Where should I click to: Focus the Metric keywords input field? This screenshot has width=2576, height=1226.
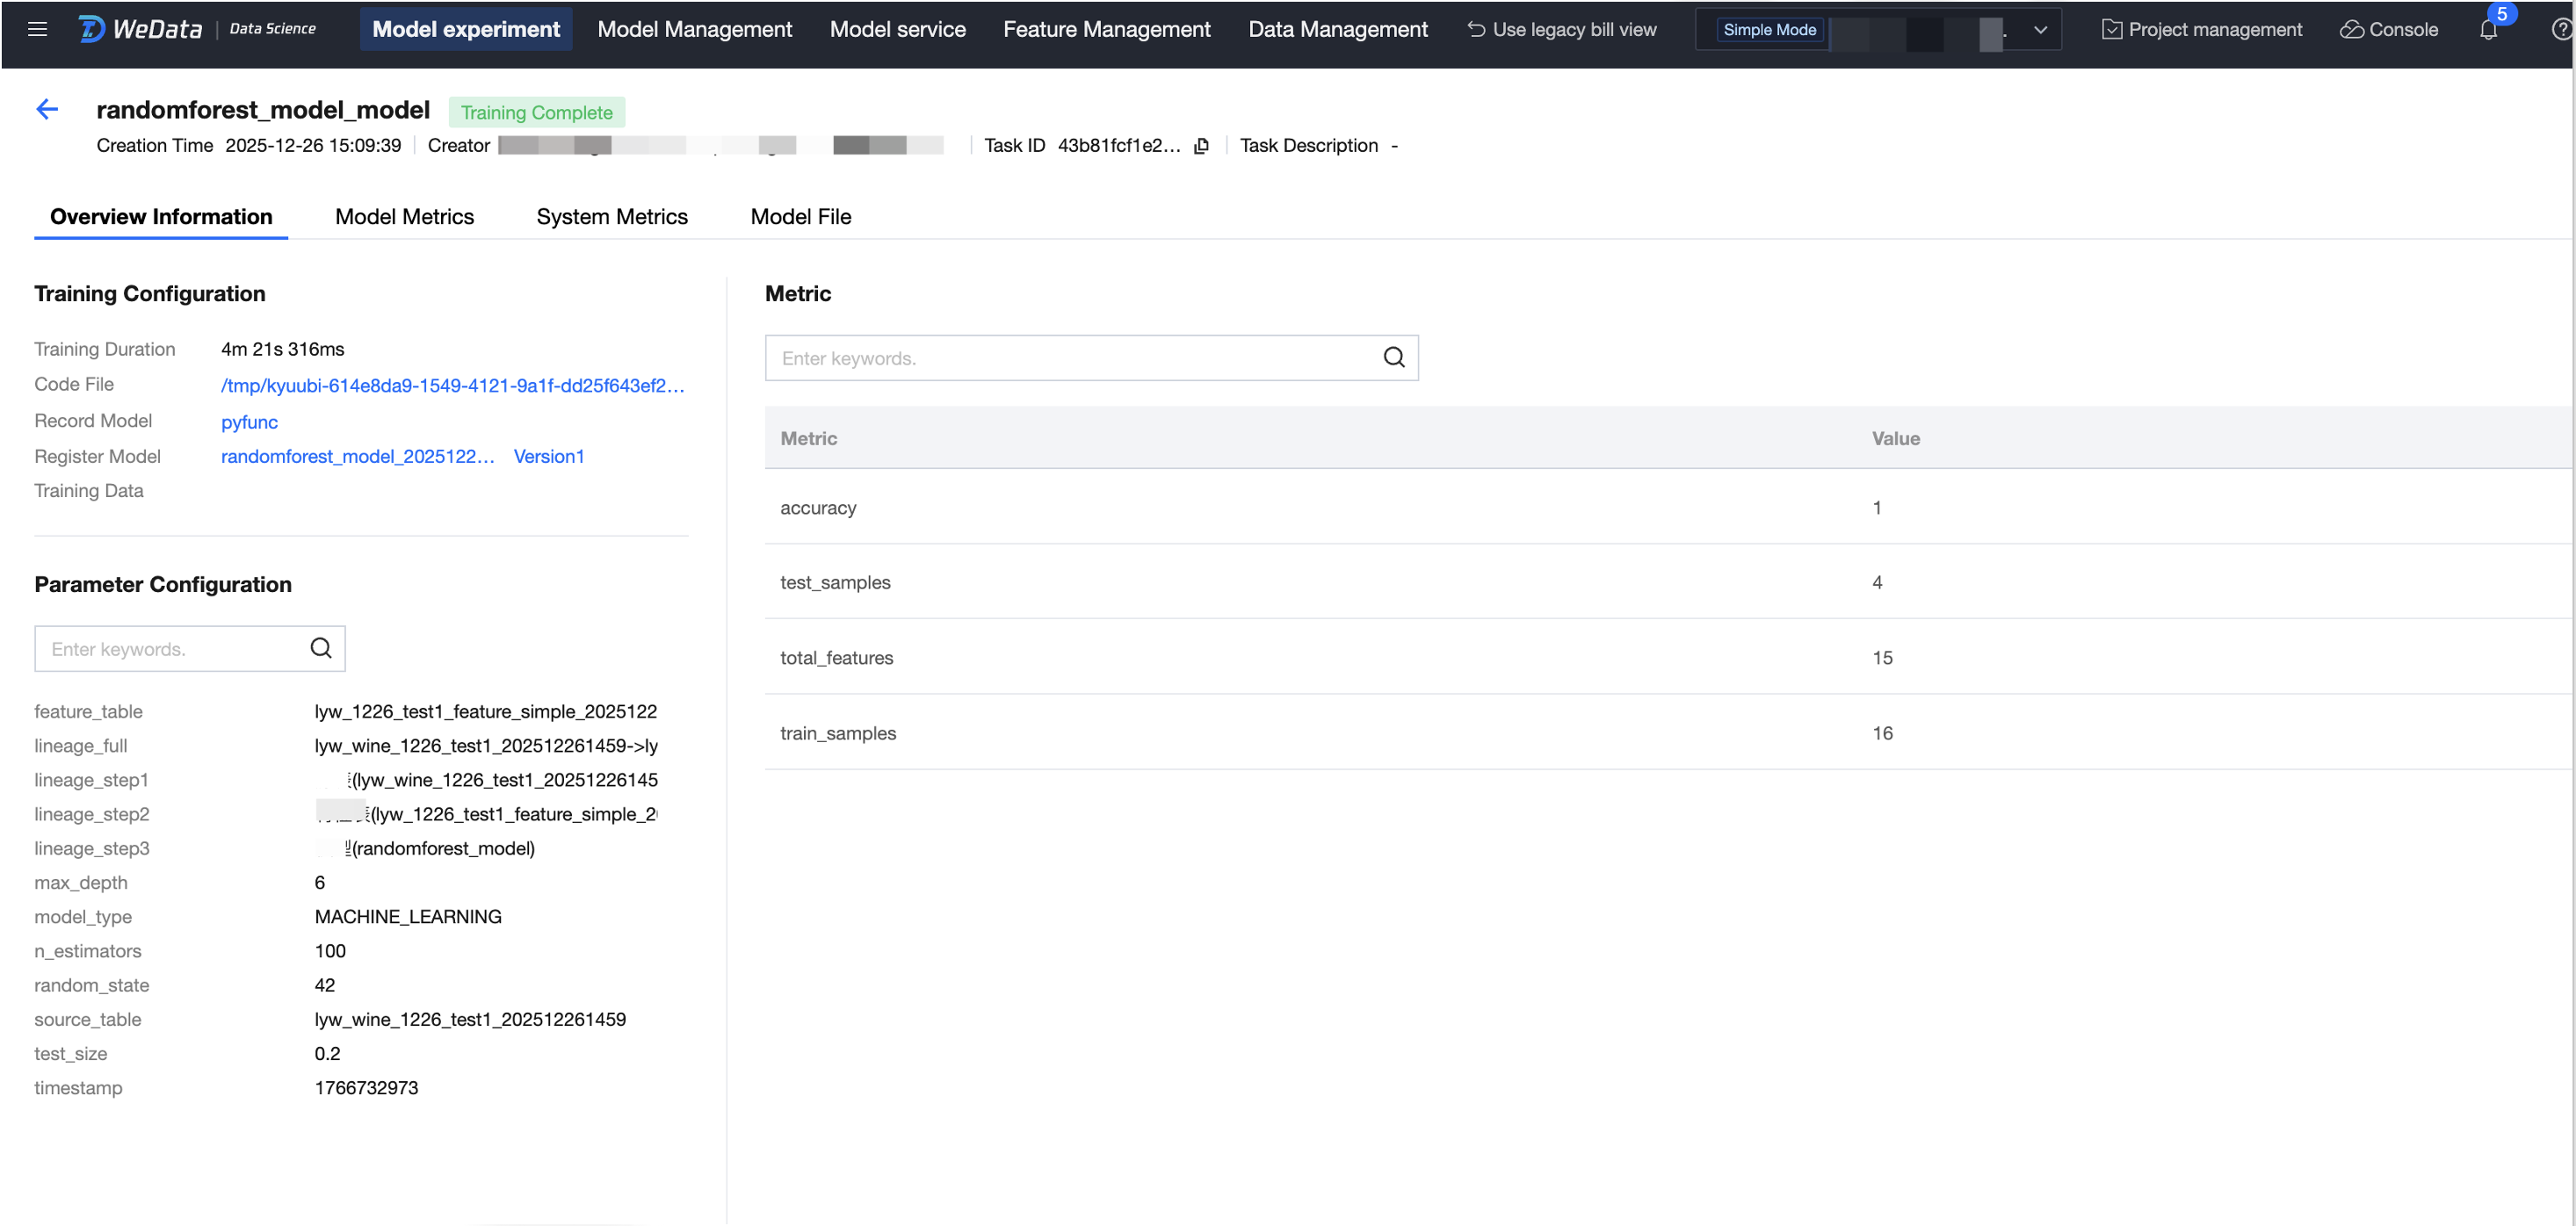click(x=1070, y=358)
